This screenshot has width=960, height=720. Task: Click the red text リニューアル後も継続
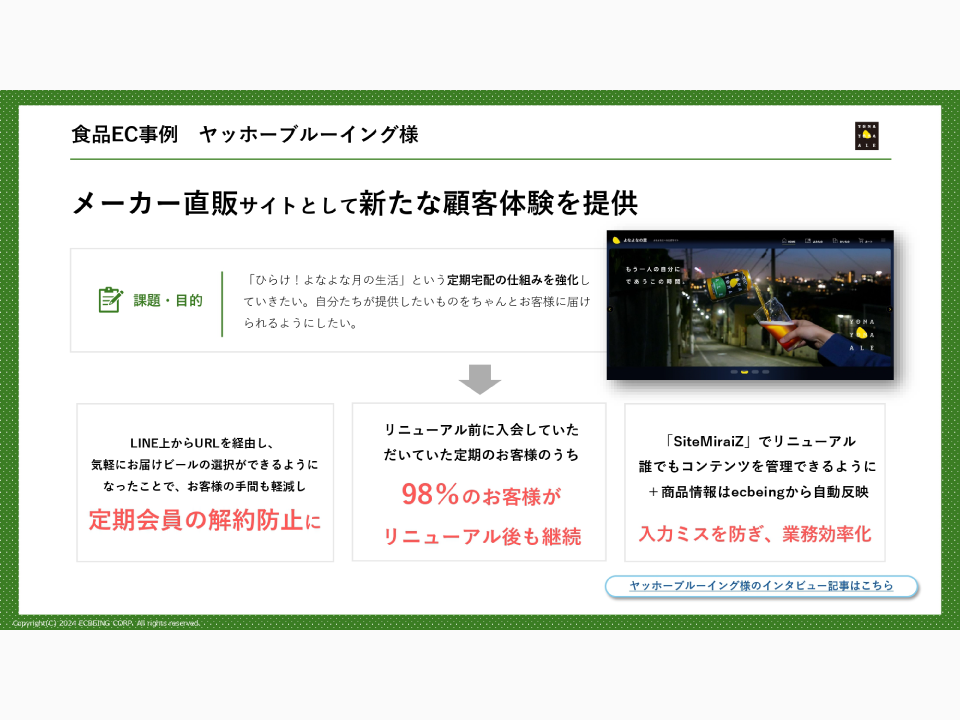click(482, 536)
